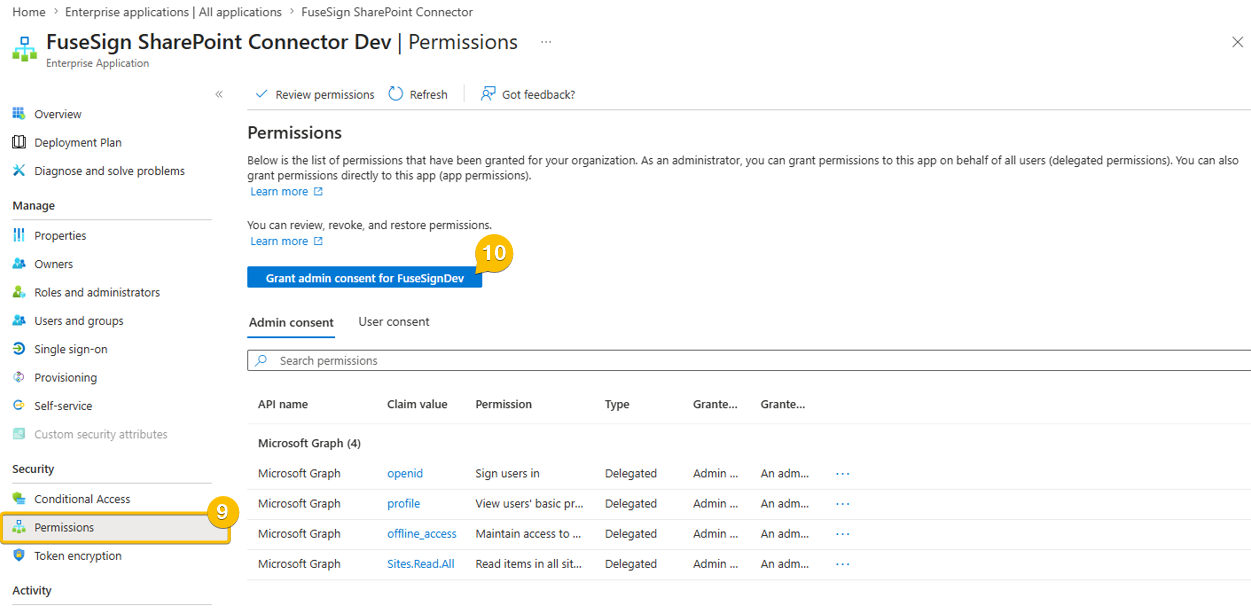Click the Owners people icon

[x=18, y=264]
